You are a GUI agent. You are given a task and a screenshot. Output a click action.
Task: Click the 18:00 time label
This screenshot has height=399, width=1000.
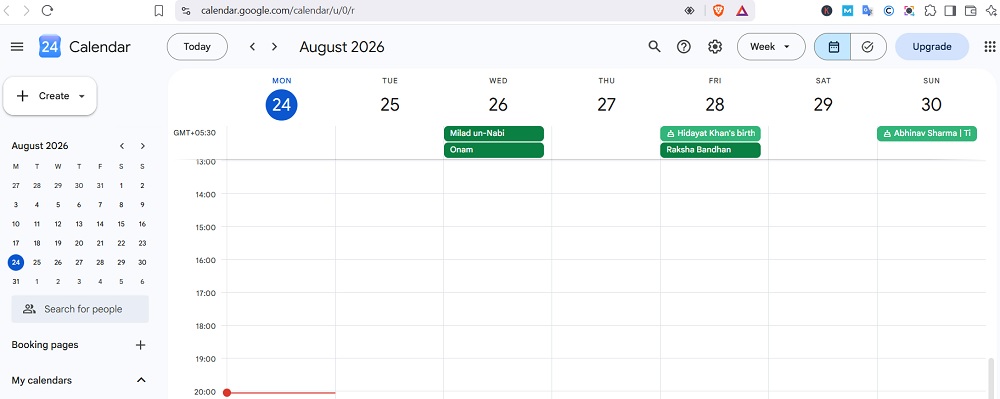tap(205, 326)
